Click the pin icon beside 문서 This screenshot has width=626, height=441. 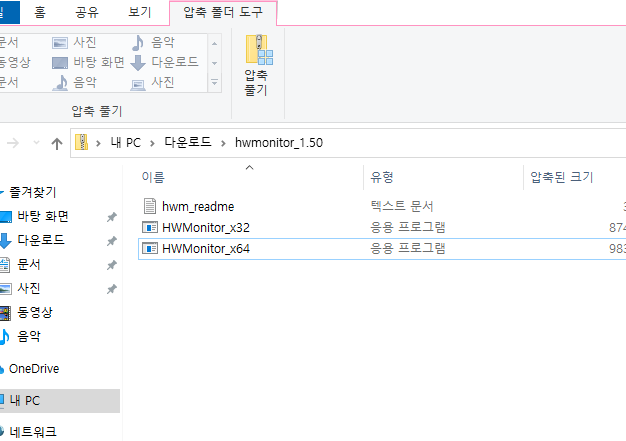click(112, 265)
